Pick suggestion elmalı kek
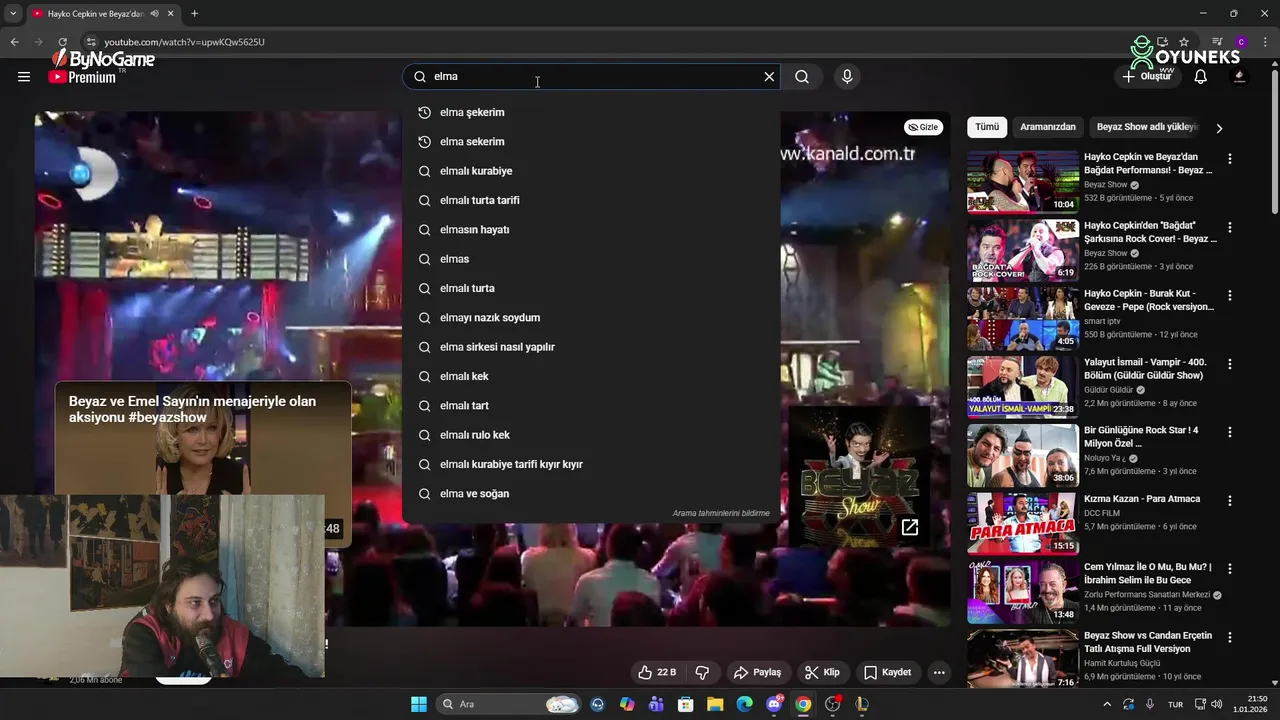Image resolution: width=1280 pixels, height=720 pixels. pyautogui.click(x=591, y=376)
